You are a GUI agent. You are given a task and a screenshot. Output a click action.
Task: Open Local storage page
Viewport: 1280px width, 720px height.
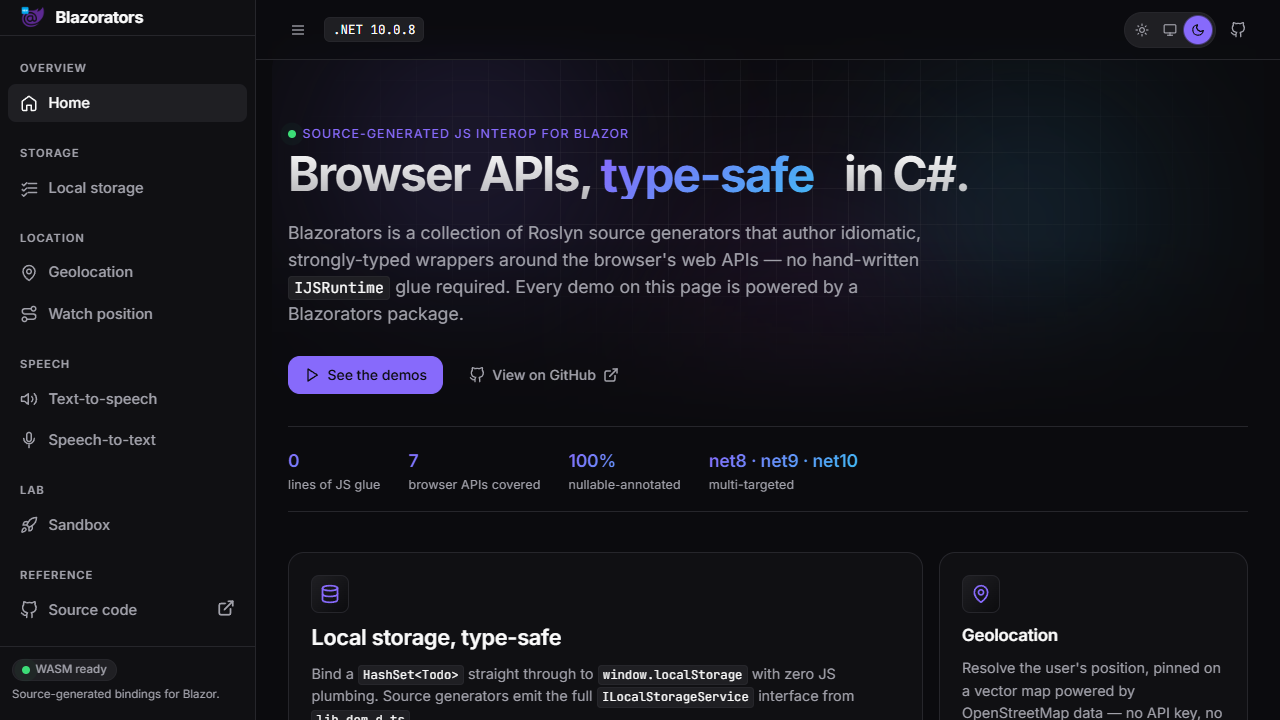[127, 188]
